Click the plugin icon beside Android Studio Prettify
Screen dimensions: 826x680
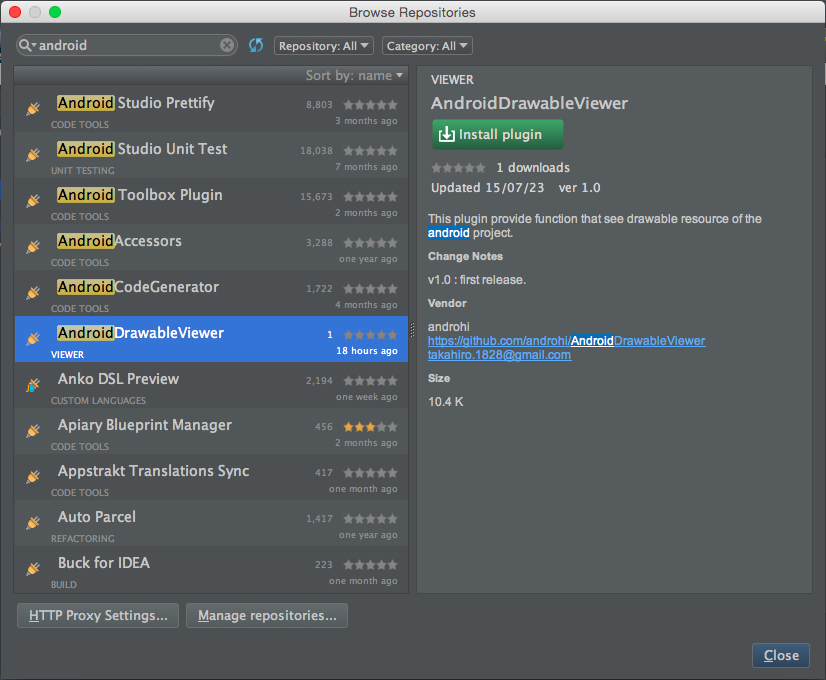pos(33,109)
